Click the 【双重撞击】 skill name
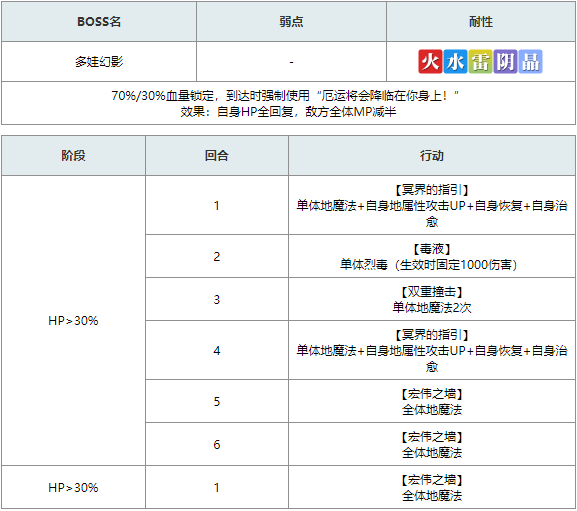The width and height of the screenshot is (577, 511). pyautogui.click(x=432, y=292)
